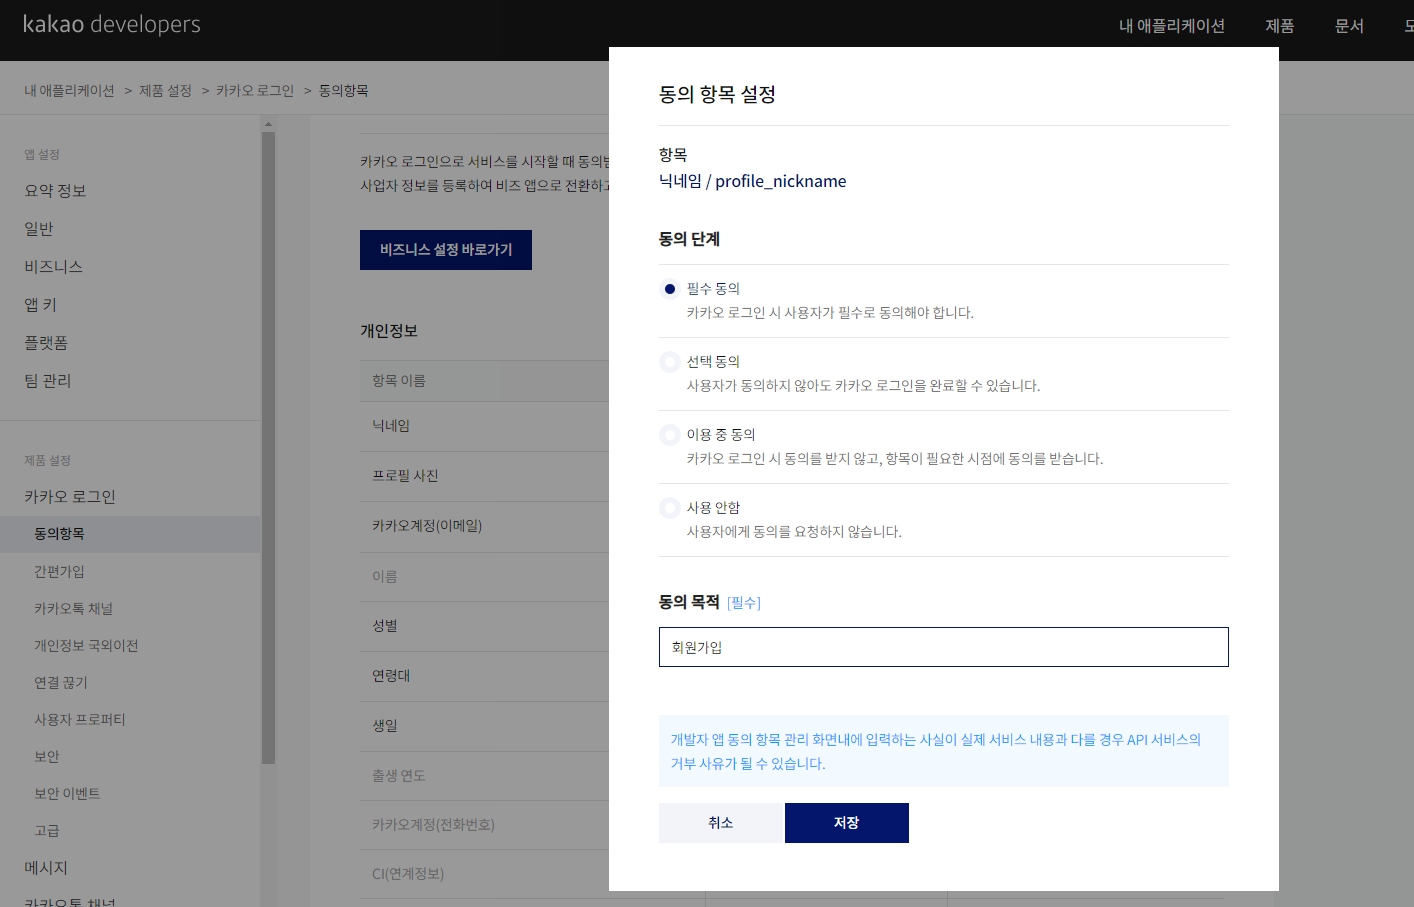Open 플랫폼 in sidebar
This screenshot has height=907, width=1414.
pos(46,343)
